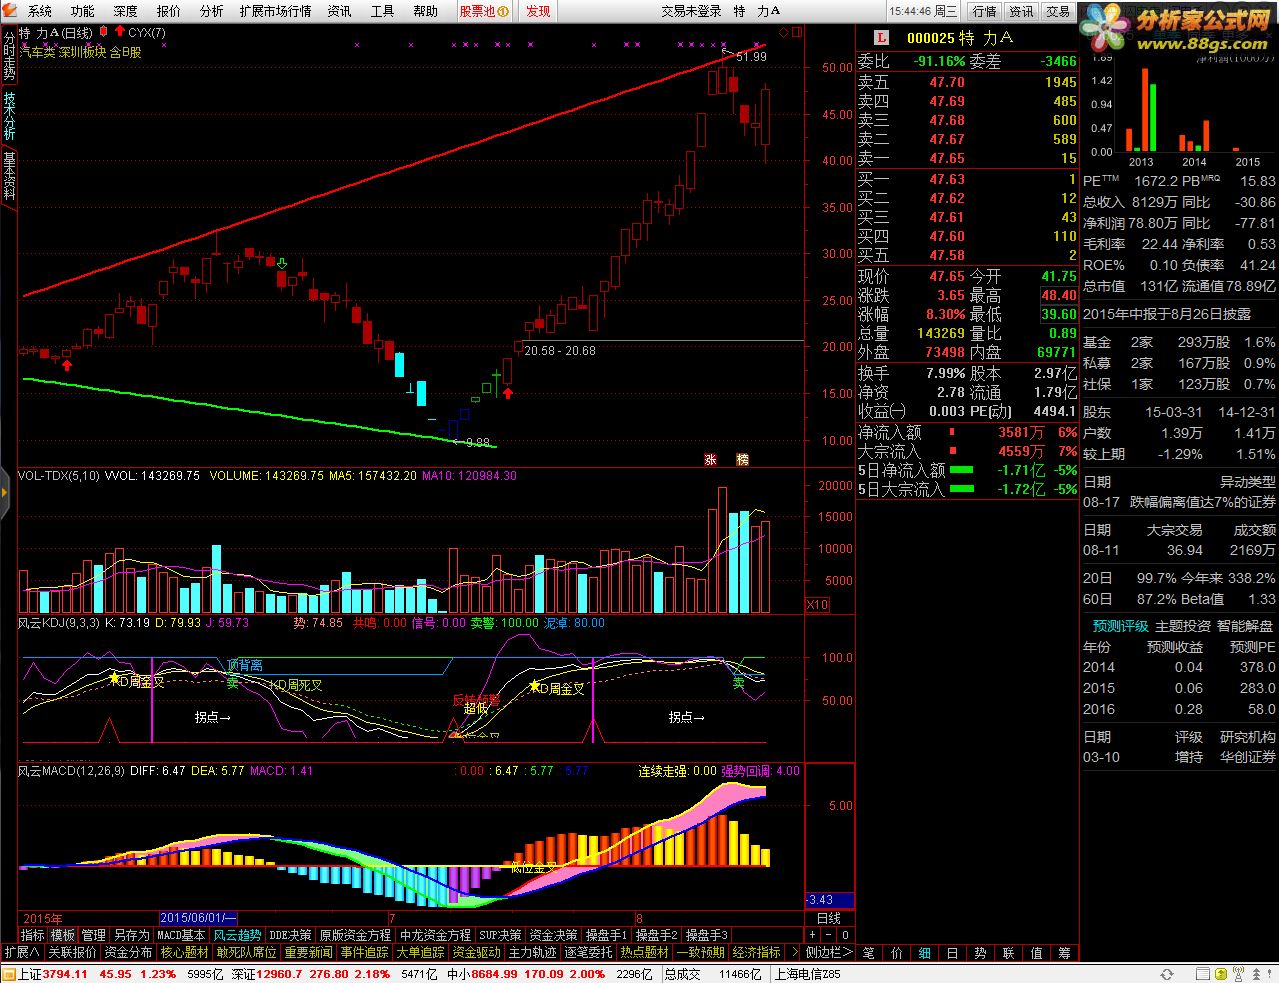The height and width of the screenshot is (983, 1279).
Task: Toggle the 侧边栏> sidebar
Action: [829, 953]
